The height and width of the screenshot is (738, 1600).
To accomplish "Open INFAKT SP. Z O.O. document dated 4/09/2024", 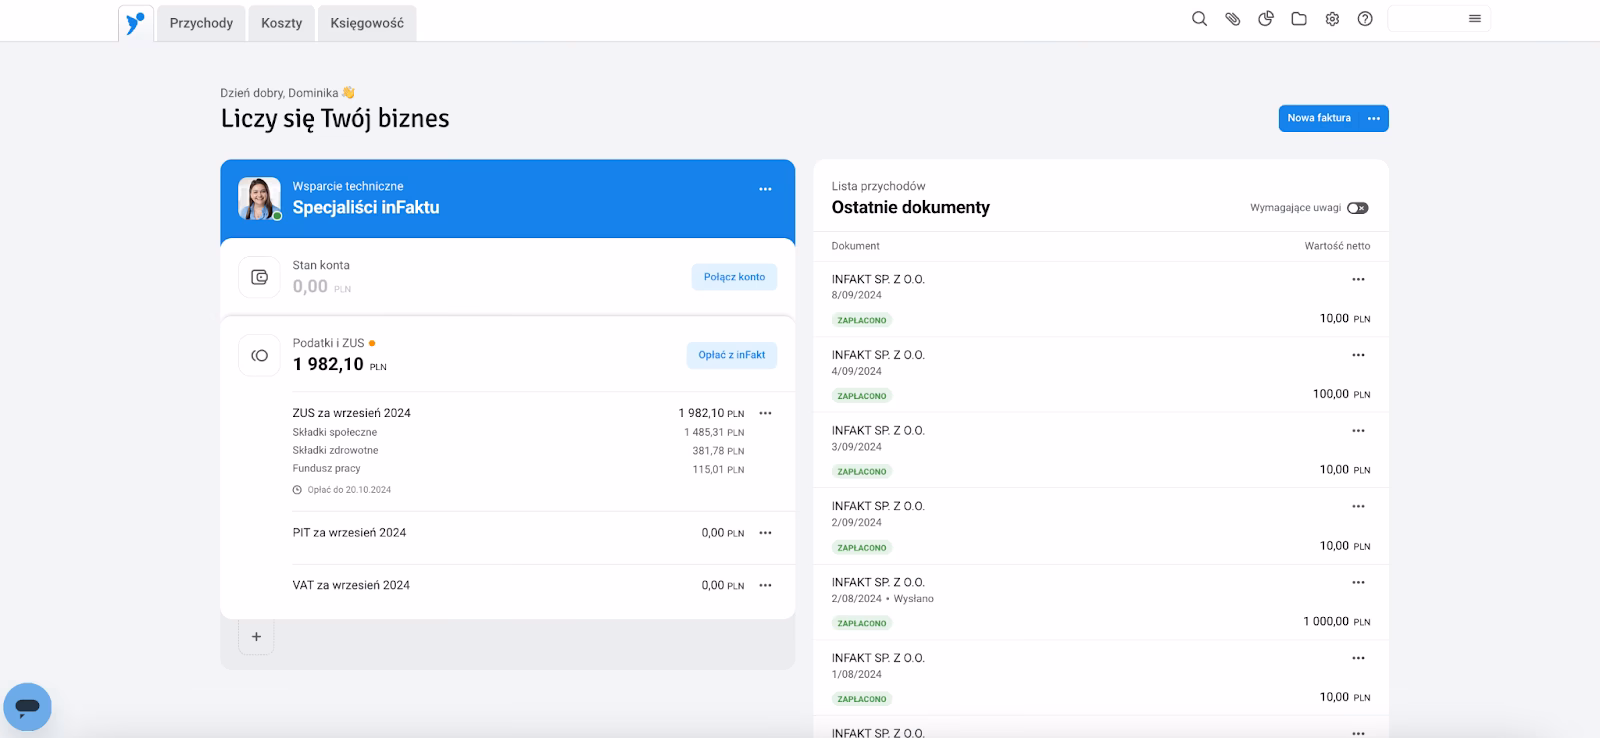I will click(x=878, y=355).
